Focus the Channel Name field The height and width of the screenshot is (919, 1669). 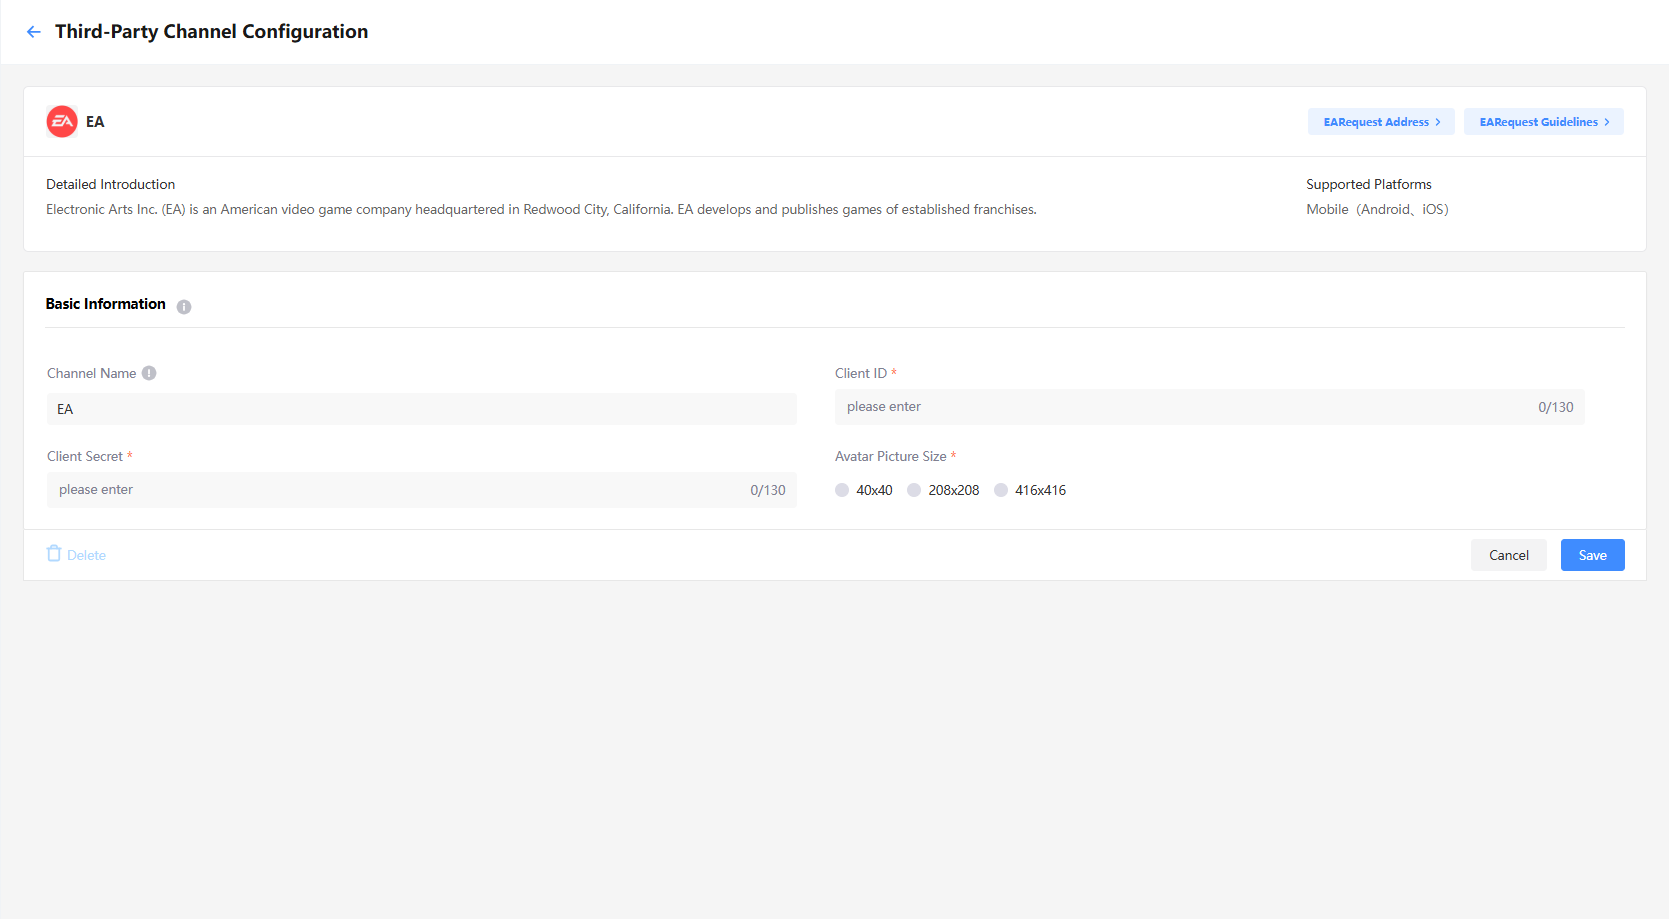coord(422,409)
